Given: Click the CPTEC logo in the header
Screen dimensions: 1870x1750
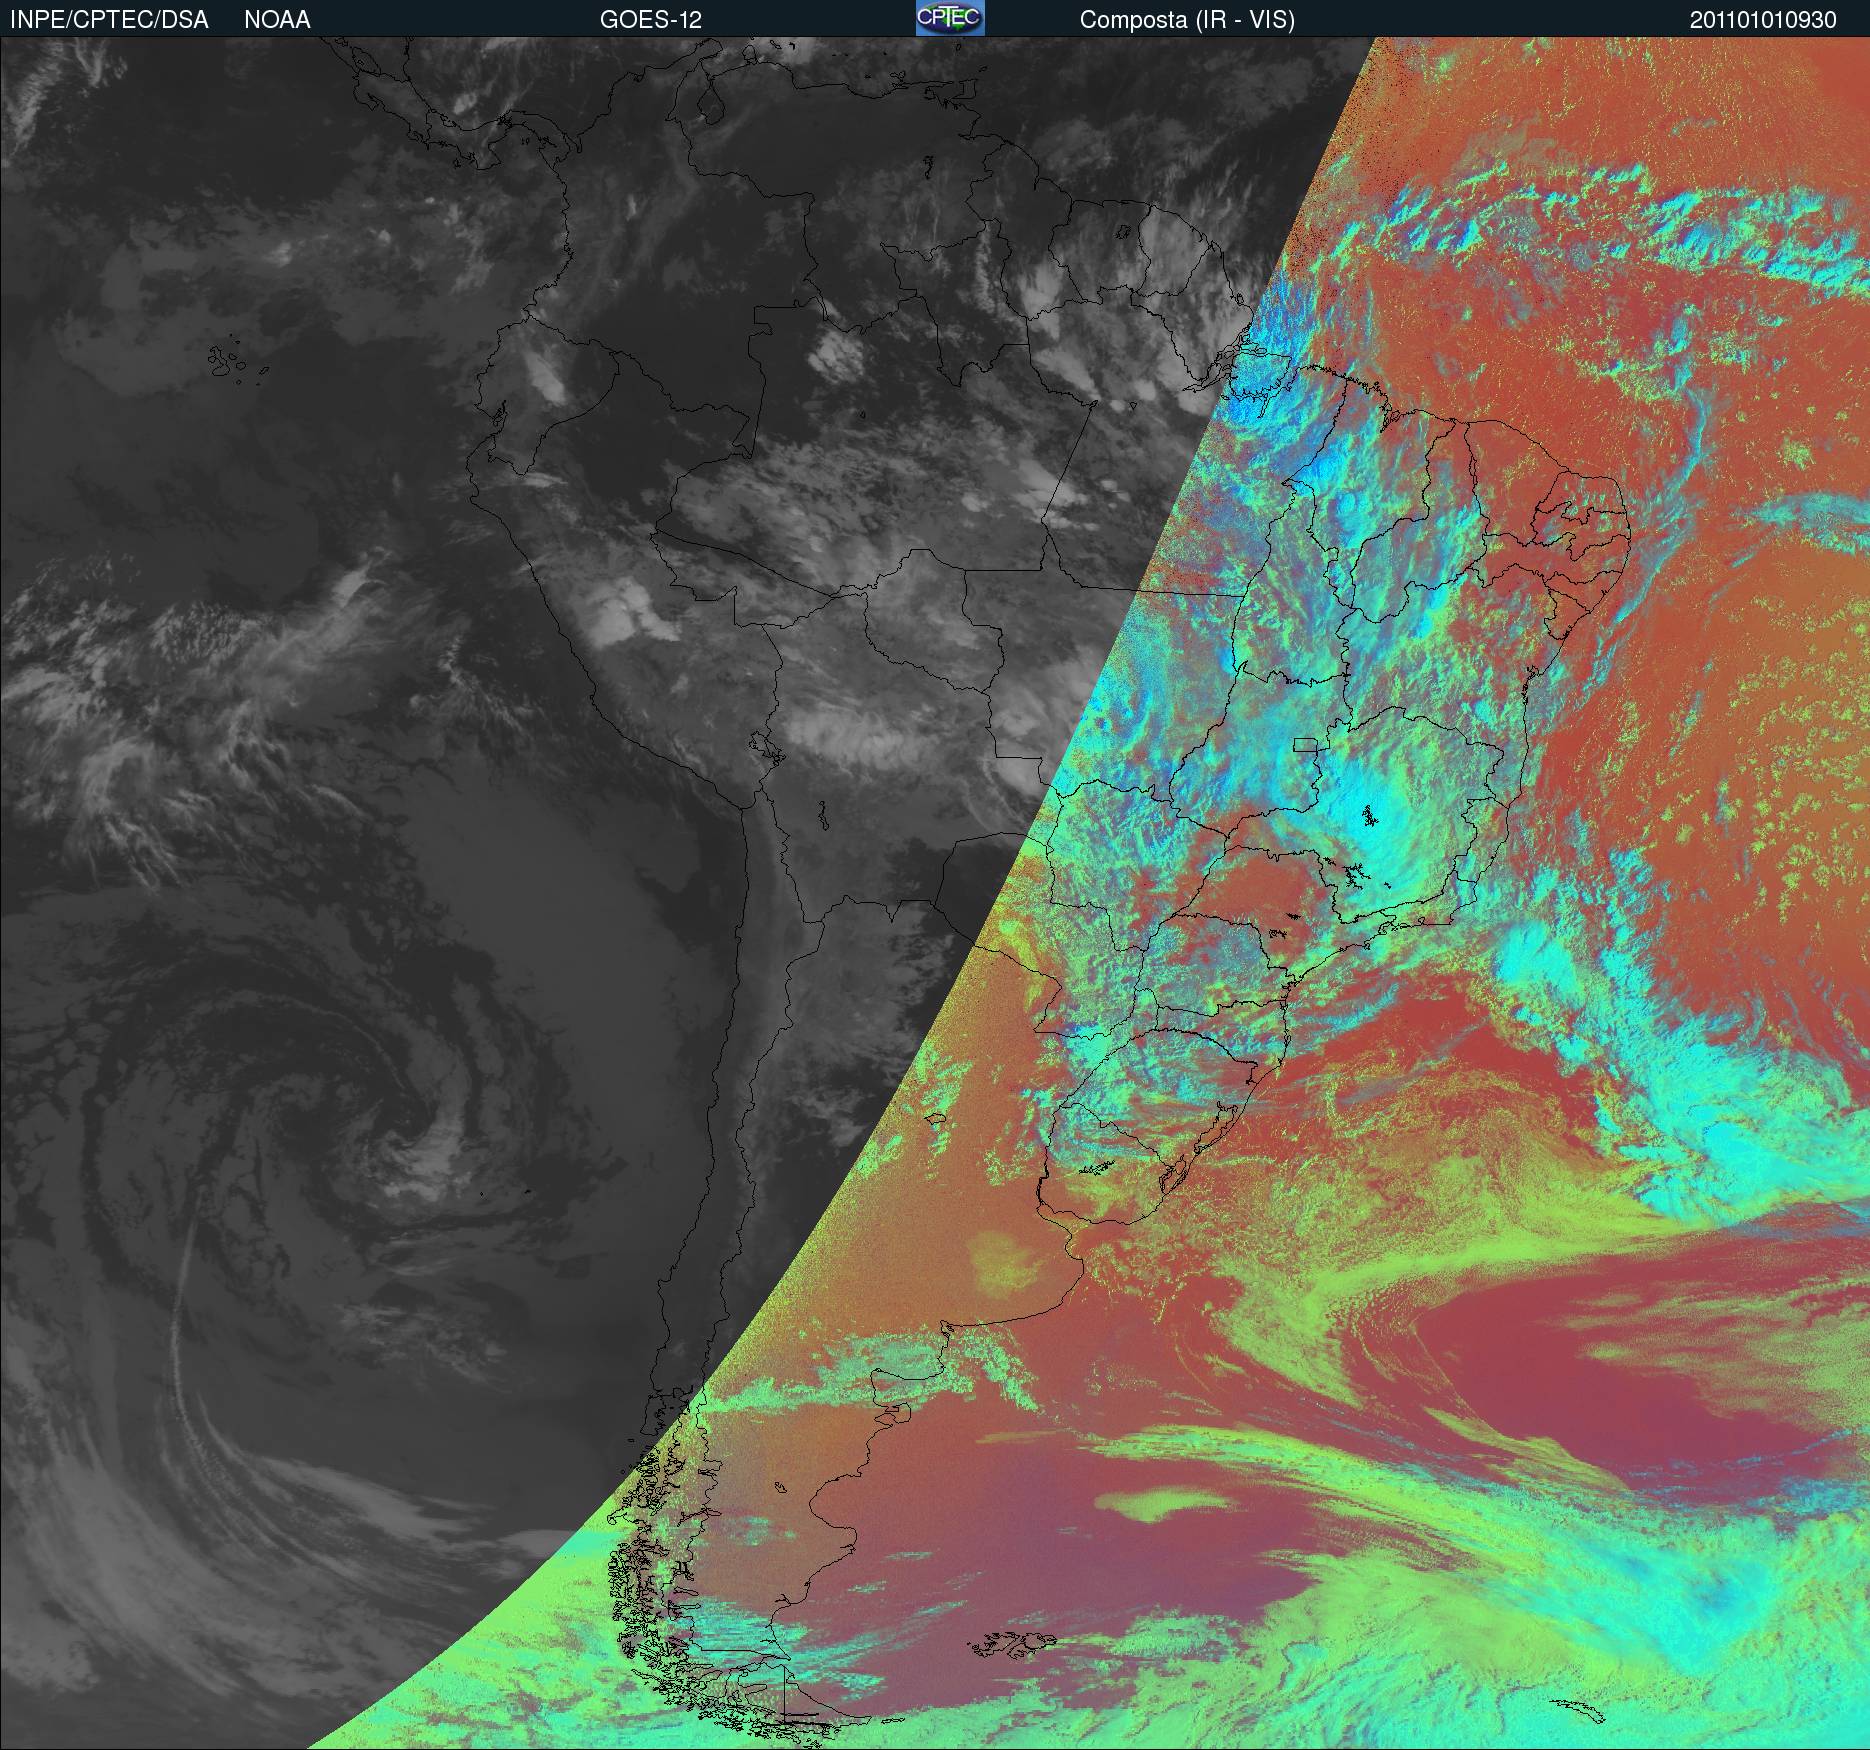Looking at the screenshot, I should pos(950,18).
